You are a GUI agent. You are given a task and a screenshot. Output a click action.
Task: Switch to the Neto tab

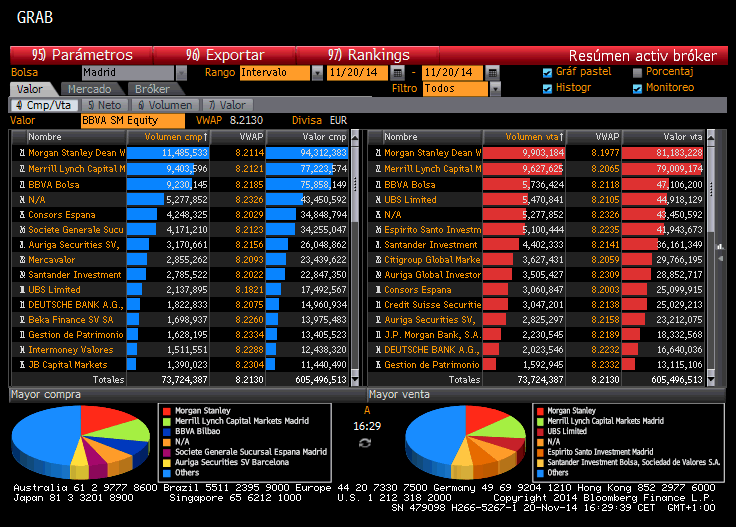(105, 105)
